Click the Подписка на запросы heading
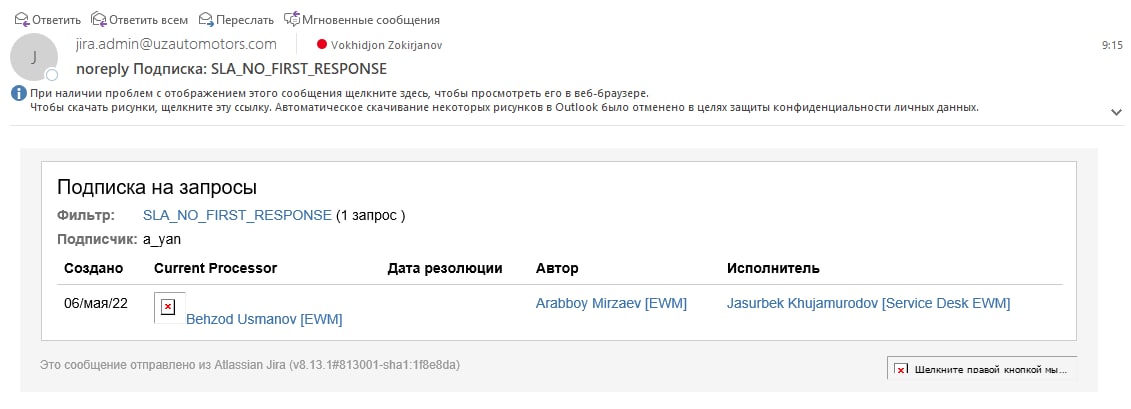The image size is (1131, 409). pos(157,188)
